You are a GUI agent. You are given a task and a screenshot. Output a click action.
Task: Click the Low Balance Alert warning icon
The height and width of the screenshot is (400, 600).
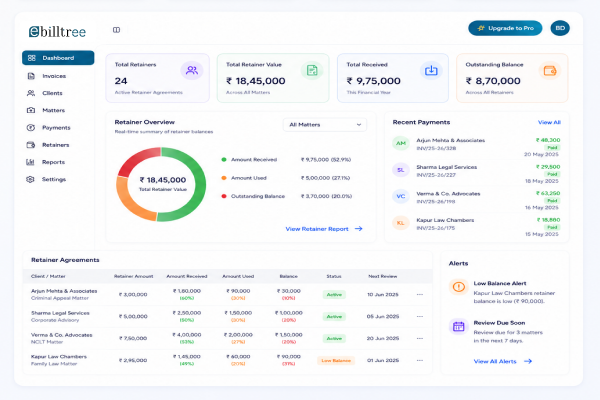(458, 287)
